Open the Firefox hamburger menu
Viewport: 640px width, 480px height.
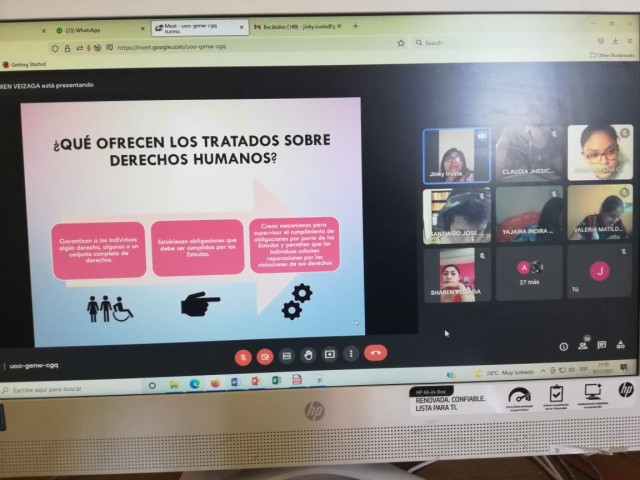(x=630, y=40)
